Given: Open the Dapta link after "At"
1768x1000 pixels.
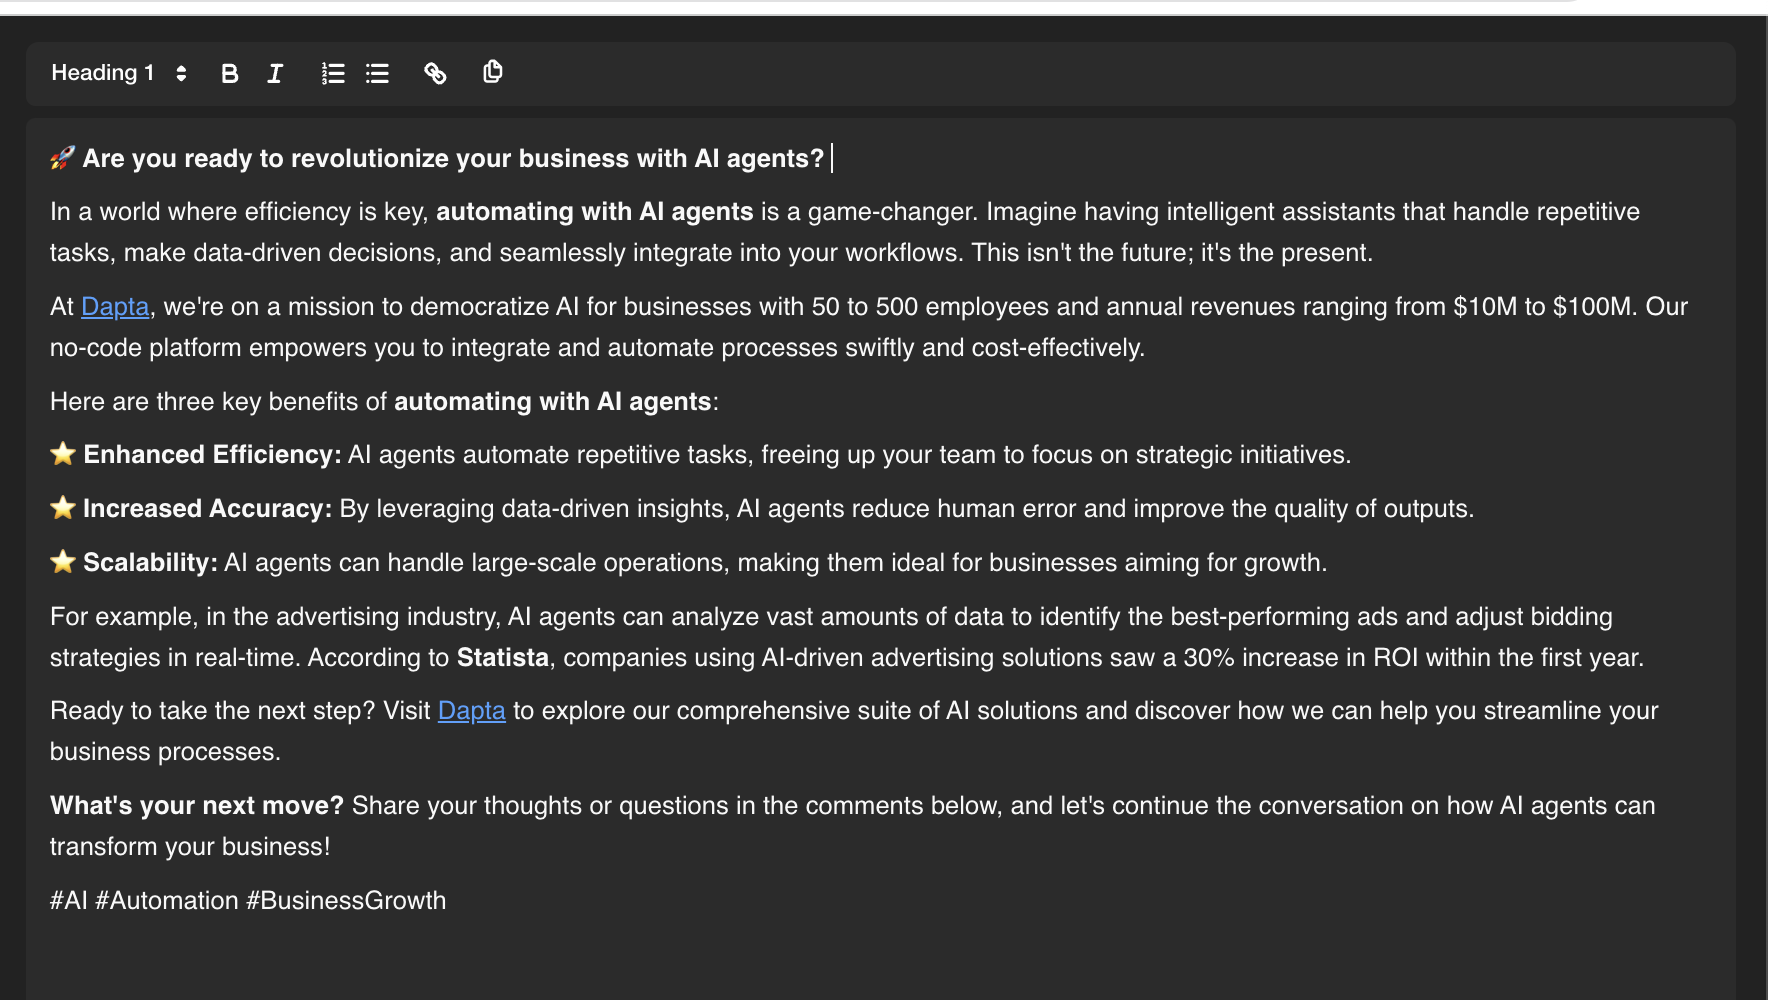Looking at the screenshot, I should click(x=115, y=307).
